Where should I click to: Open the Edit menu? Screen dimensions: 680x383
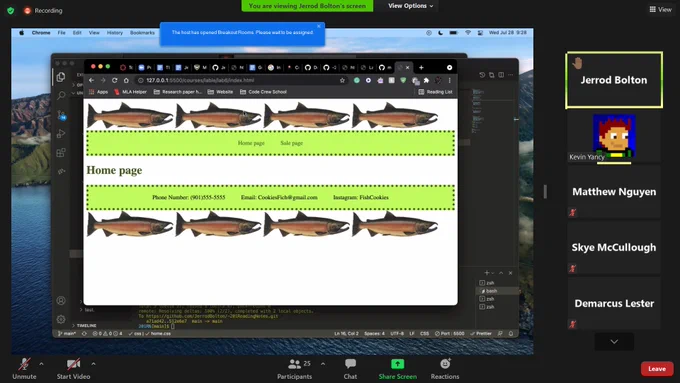point(77,33)
